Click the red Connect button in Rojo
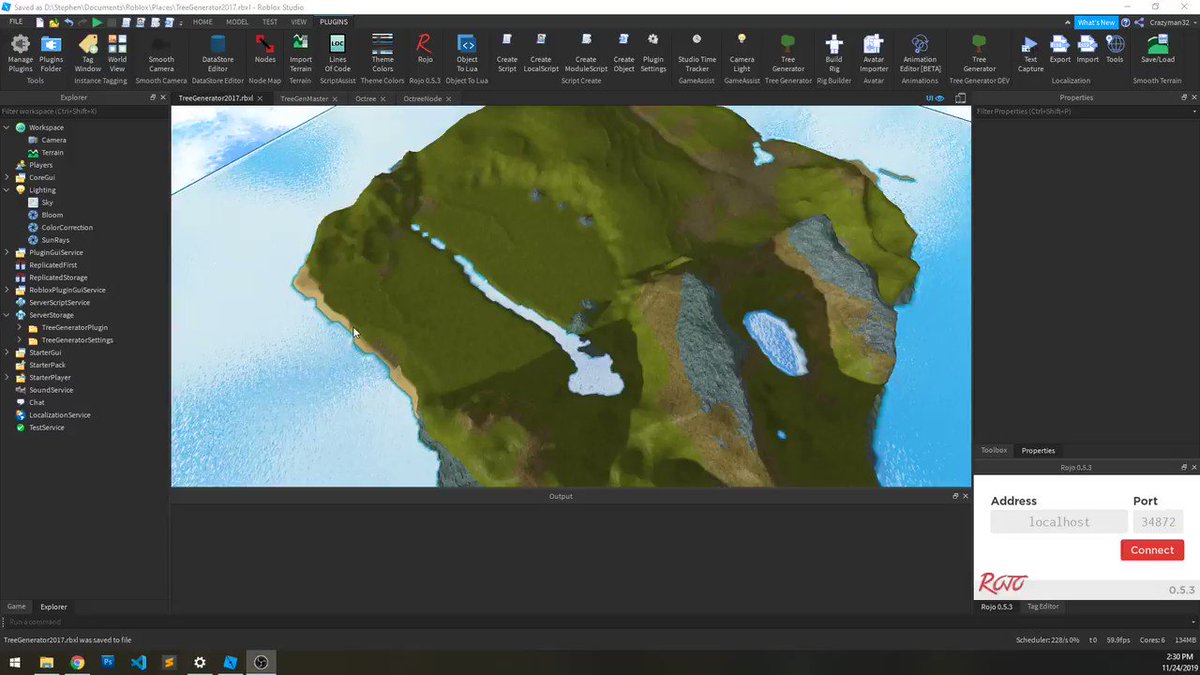The height and width of the screenshot is (675, 1200). coord(1152,550)
